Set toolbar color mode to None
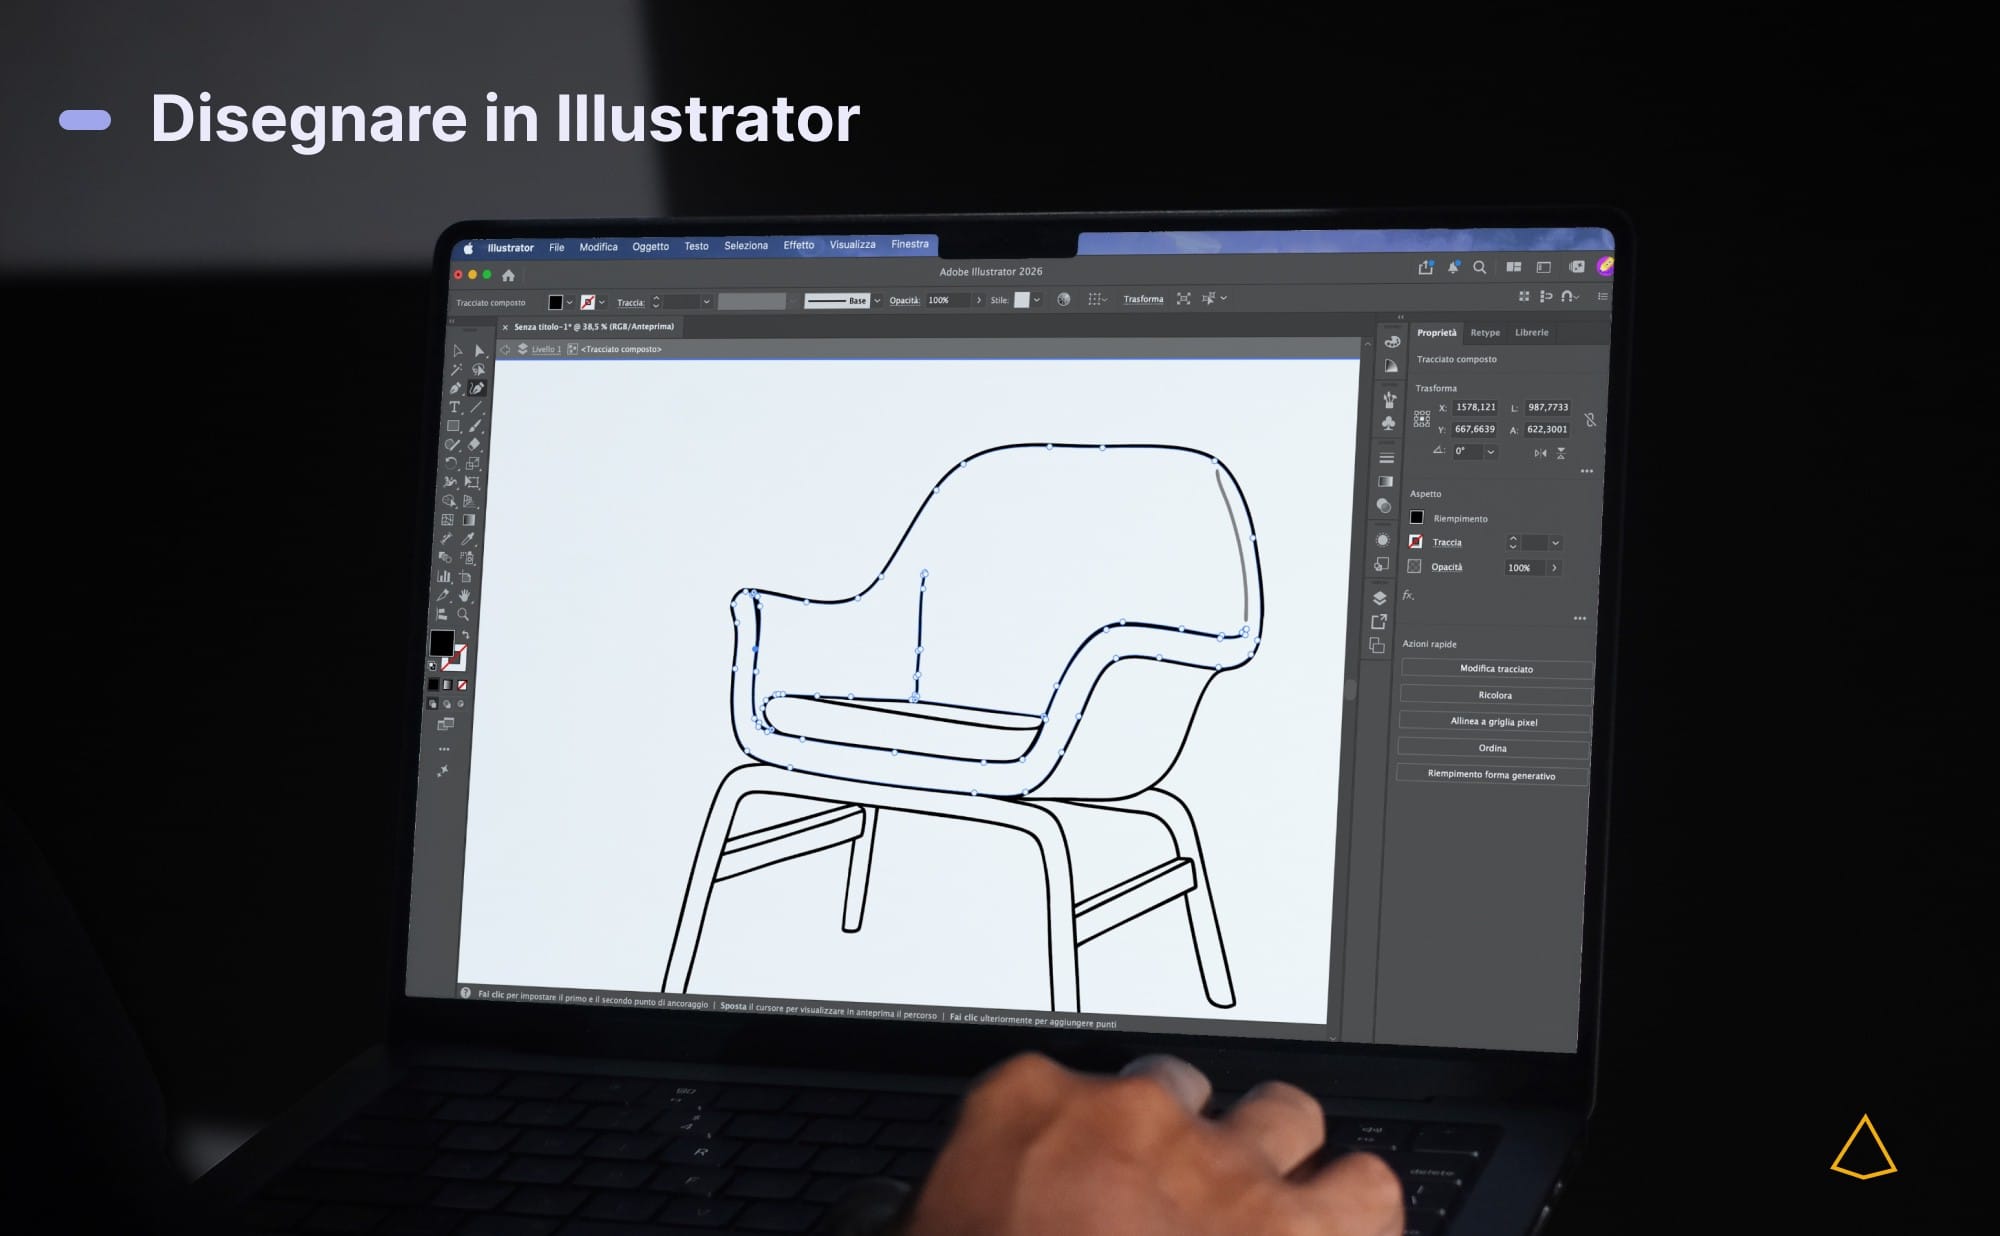The height and width of the screenshot is (1236, 2000). pos(462,685)
